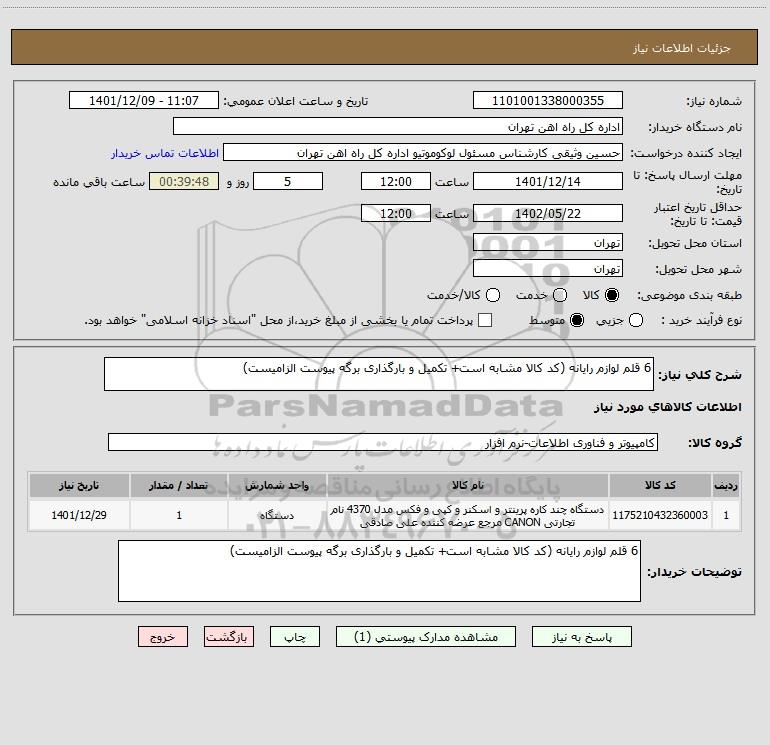770x745 pixels.
Task: Click the remaining days field showing 5
Action: [x=288, y=181]
